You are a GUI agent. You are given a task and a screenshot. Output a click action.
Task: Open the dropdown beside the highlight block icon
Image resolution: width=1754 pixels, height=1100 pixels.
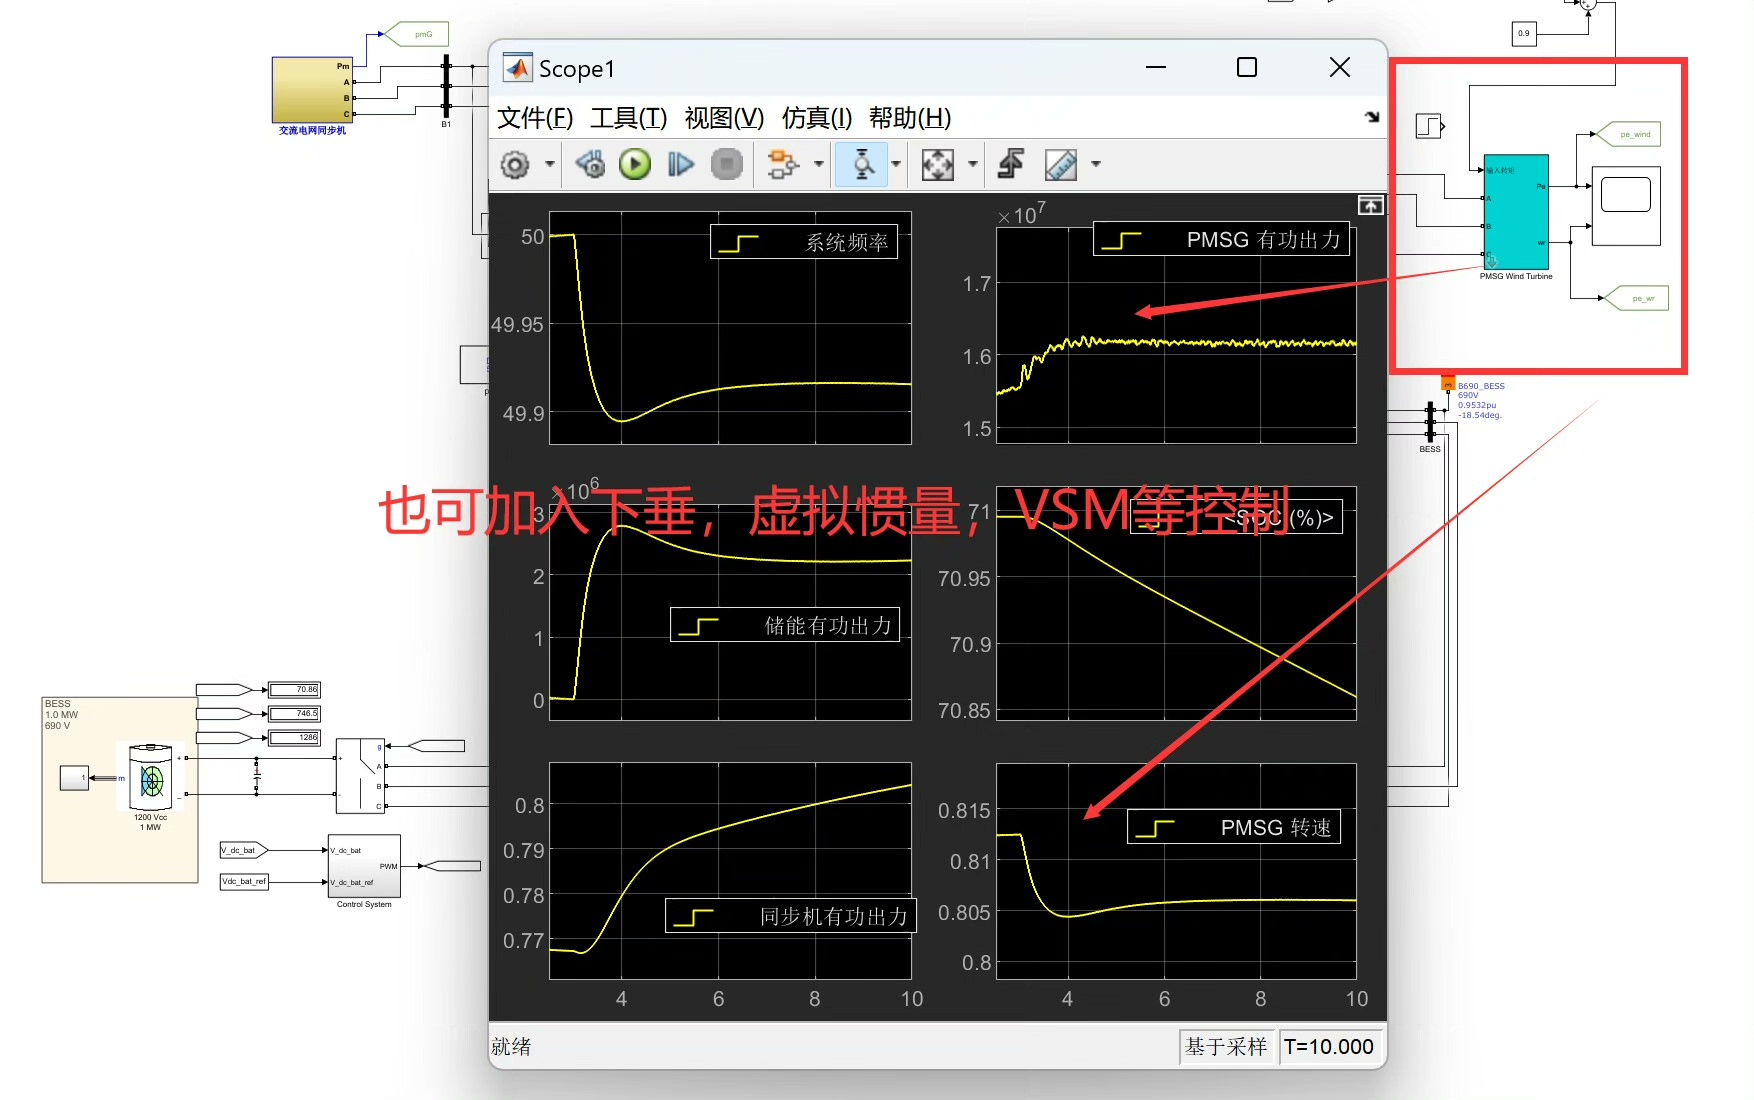click(x=819, y=165)
